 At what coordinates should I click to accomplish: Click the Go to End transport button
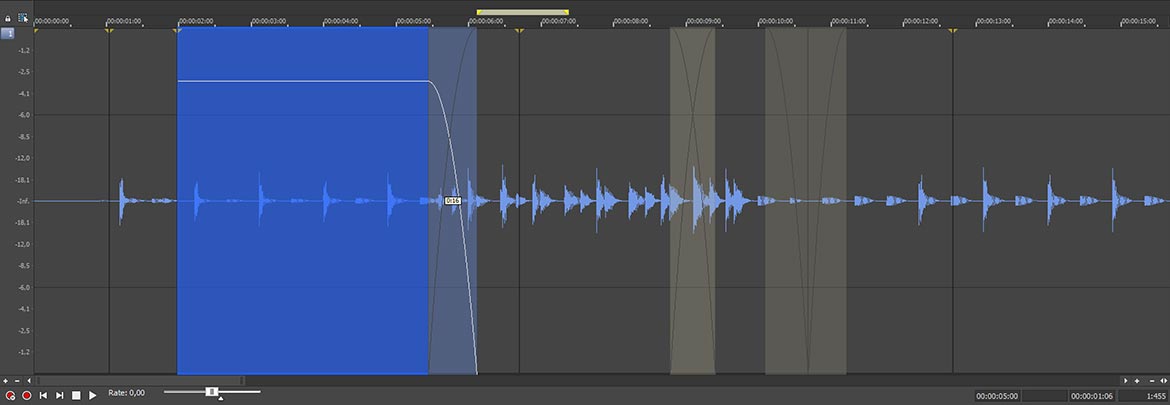[59, 395]
